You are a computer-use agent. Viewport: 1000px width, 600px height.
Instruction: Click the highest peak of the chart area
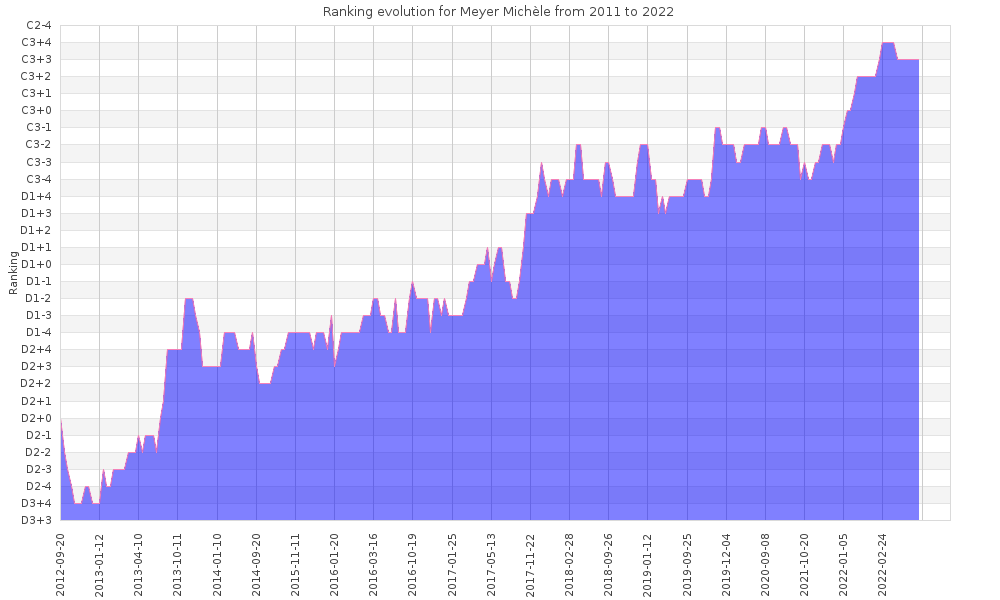click(x=887, y=45)
